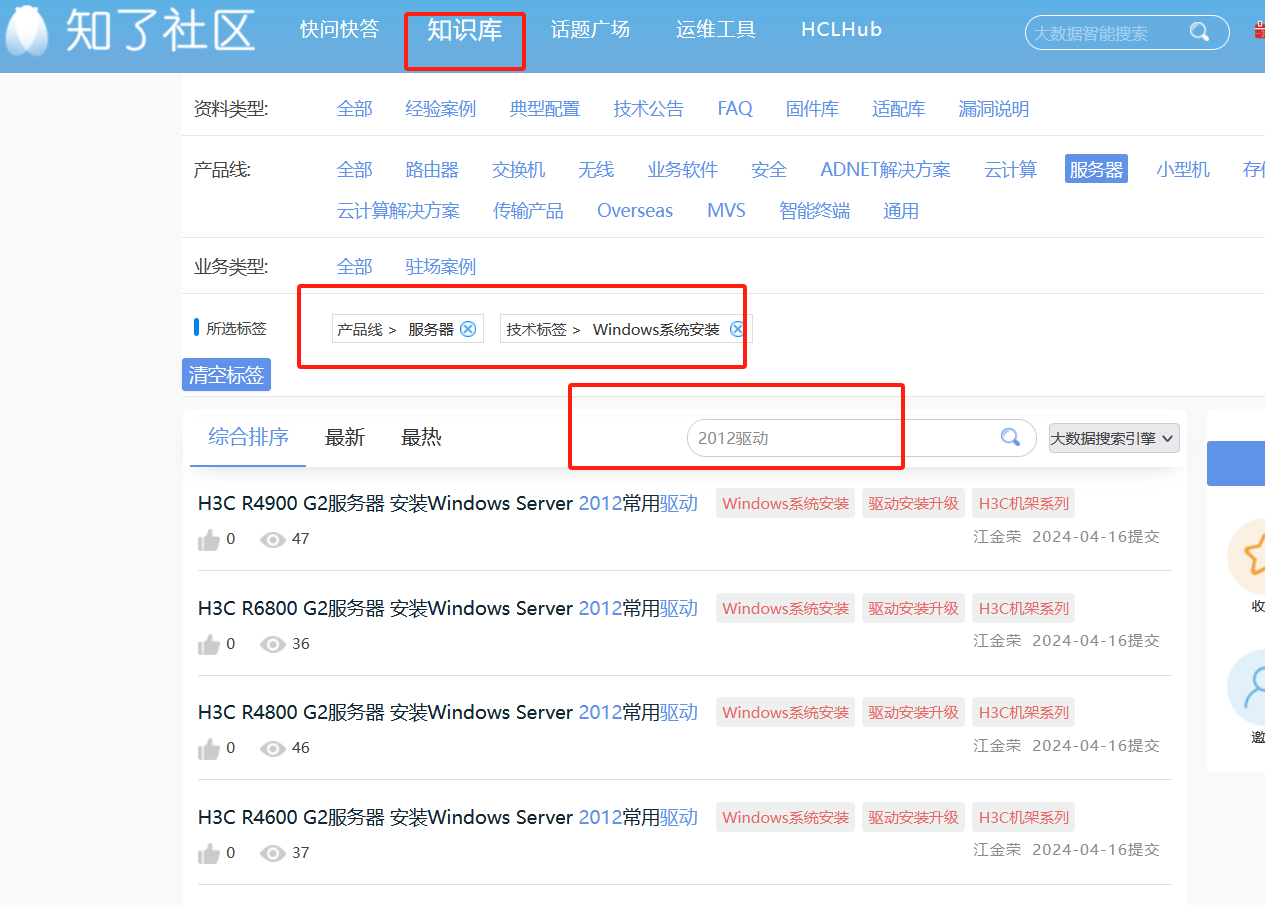1265x905 pixels.
Task: Filter by 典型配置
Action: point(545,109)
